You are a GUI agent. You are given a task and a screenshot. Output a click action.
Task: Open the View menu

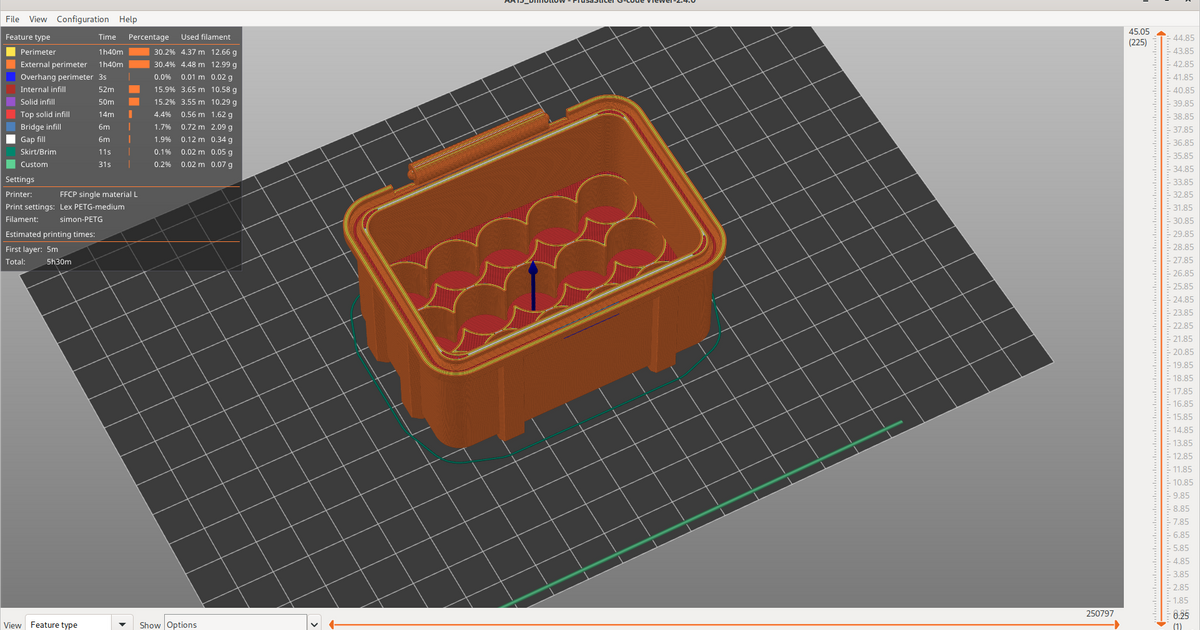point(38,19)
